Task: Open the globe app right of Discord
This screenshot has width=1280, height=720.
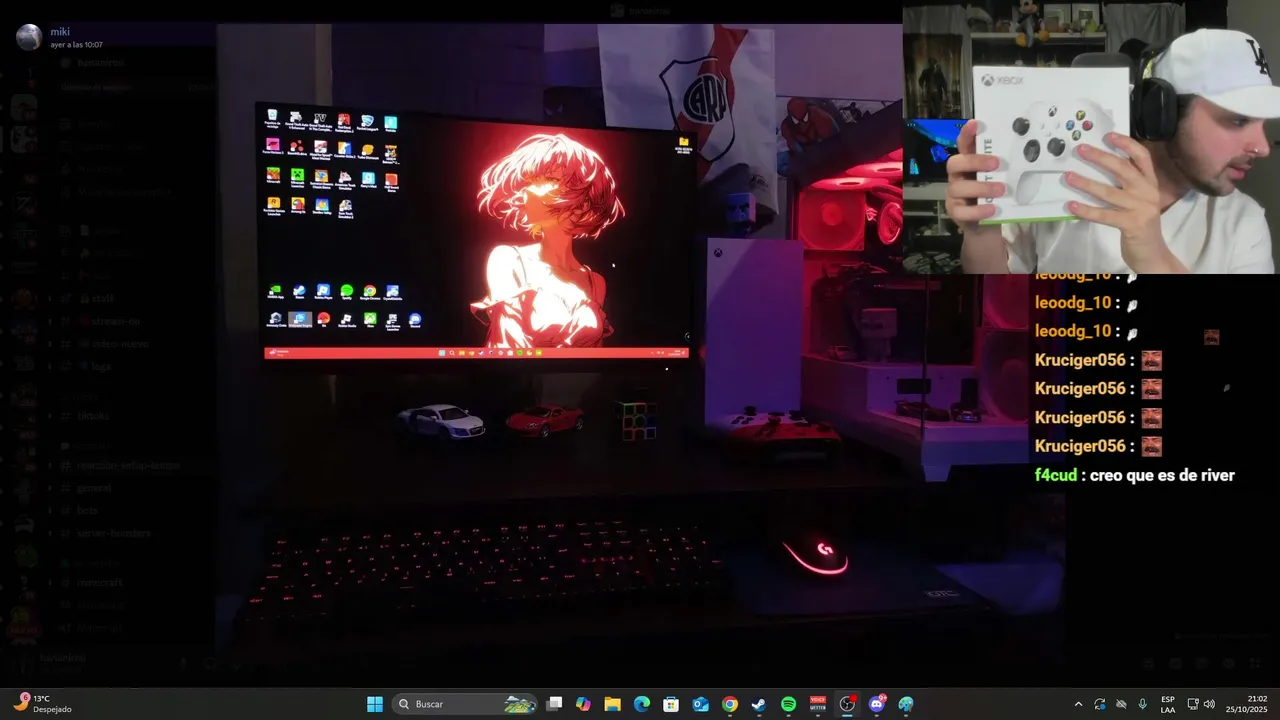Action: click(x=906, y=704)
